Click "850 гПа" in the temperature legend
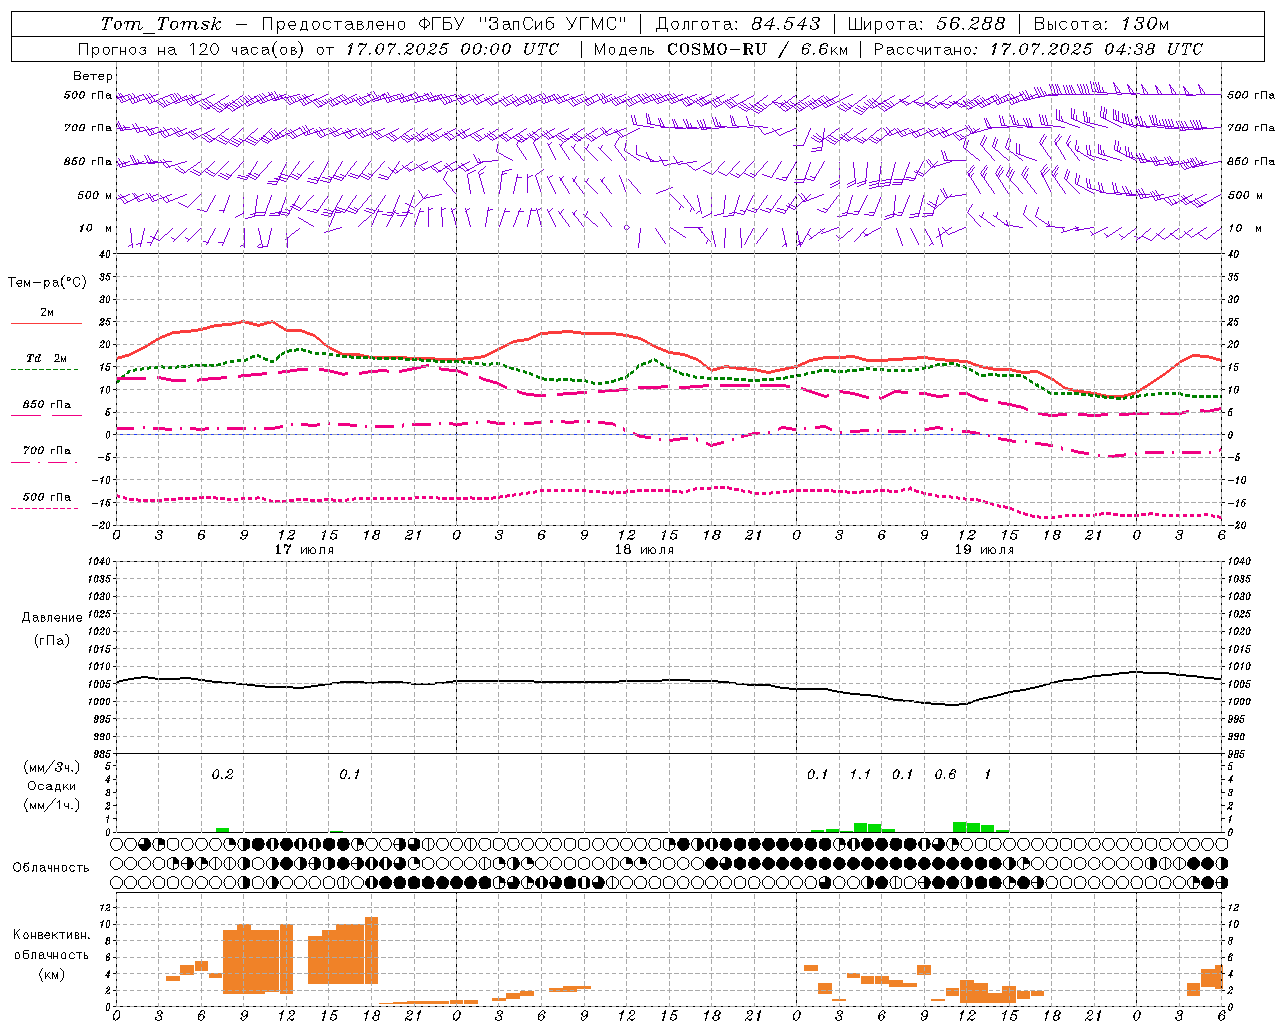This screenshot has width=1280, height=1024. [46, 405]
